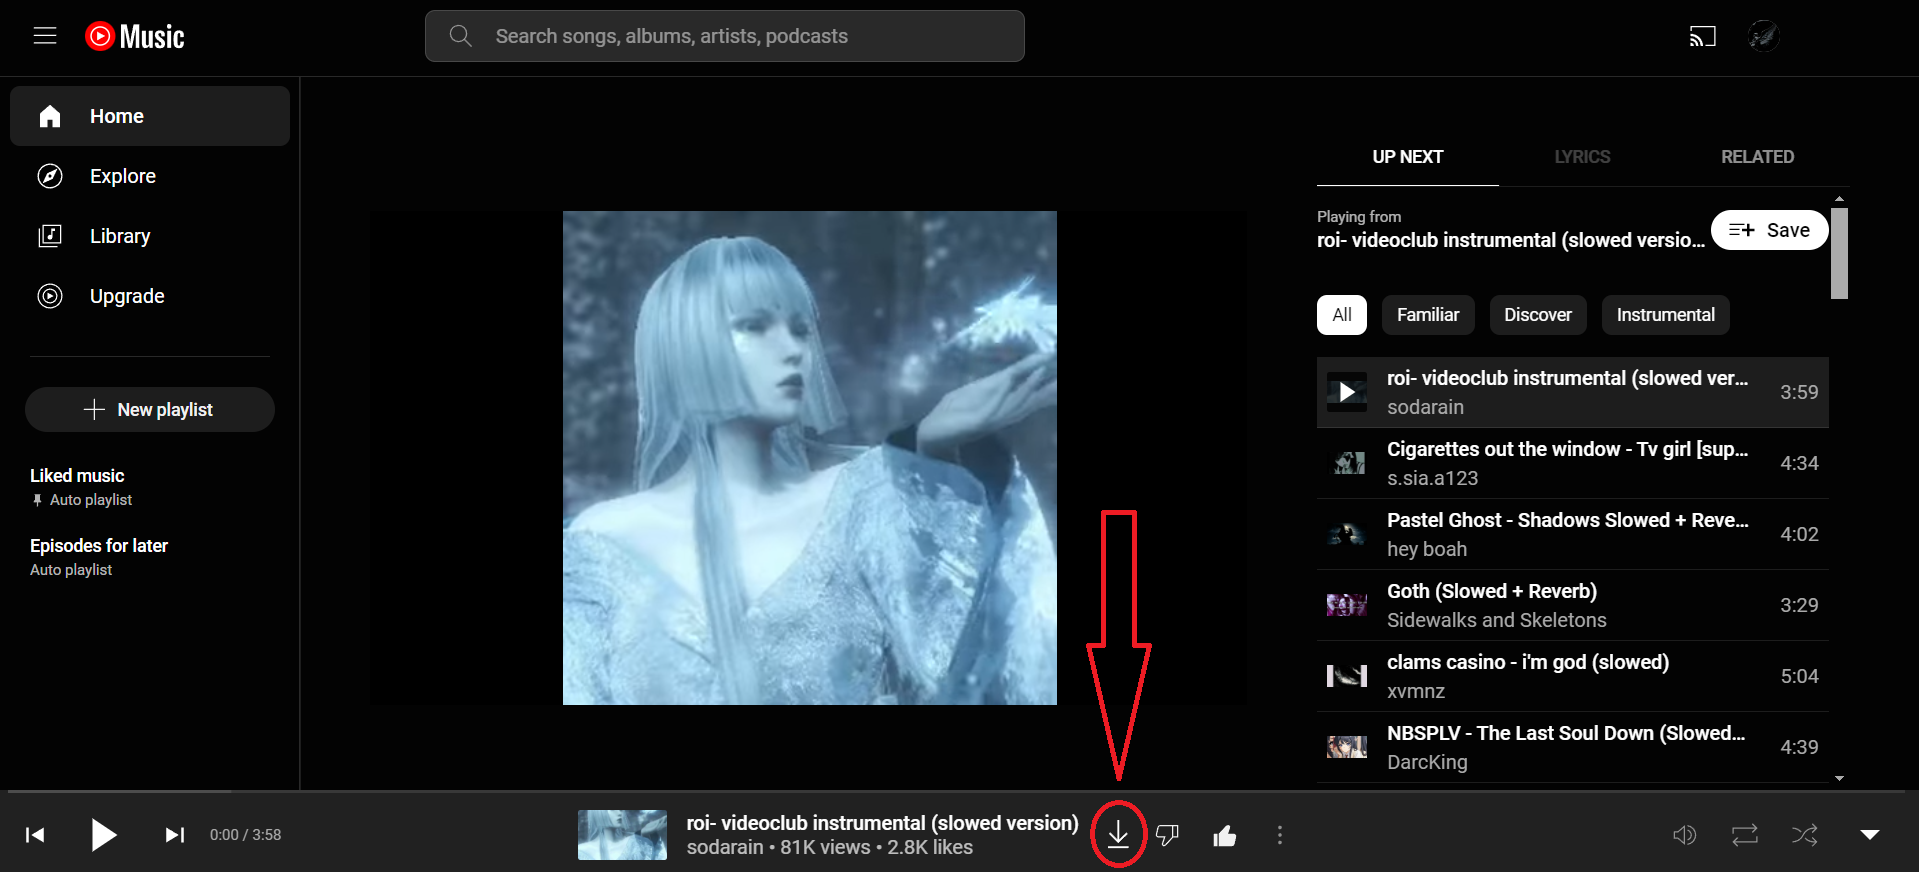Create a New playlist
Viewport: 1919px width, 872px height.
coord(150,410)
